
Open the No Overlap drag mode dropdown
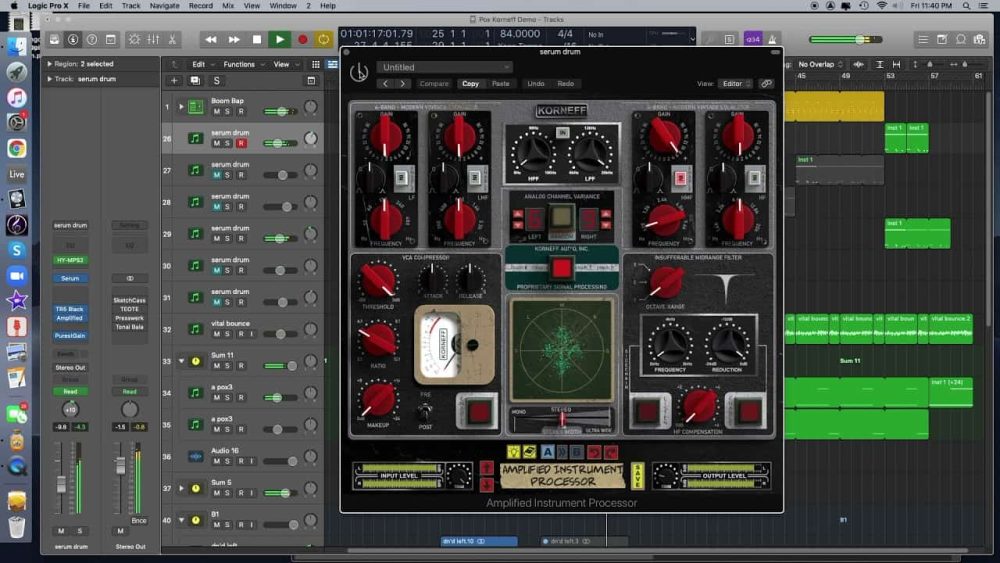(820, 64)
